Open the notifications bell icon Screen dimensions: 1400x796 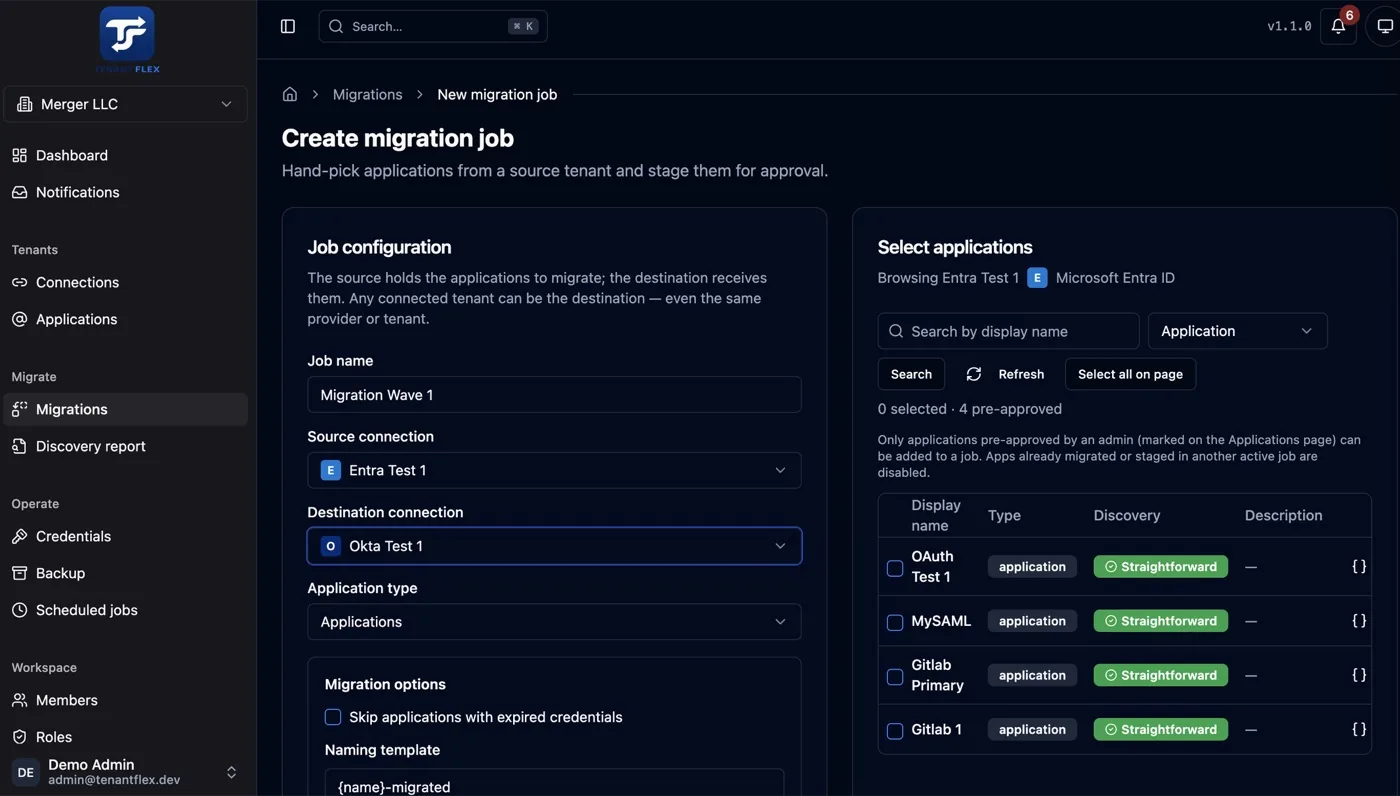(1338, 26)
